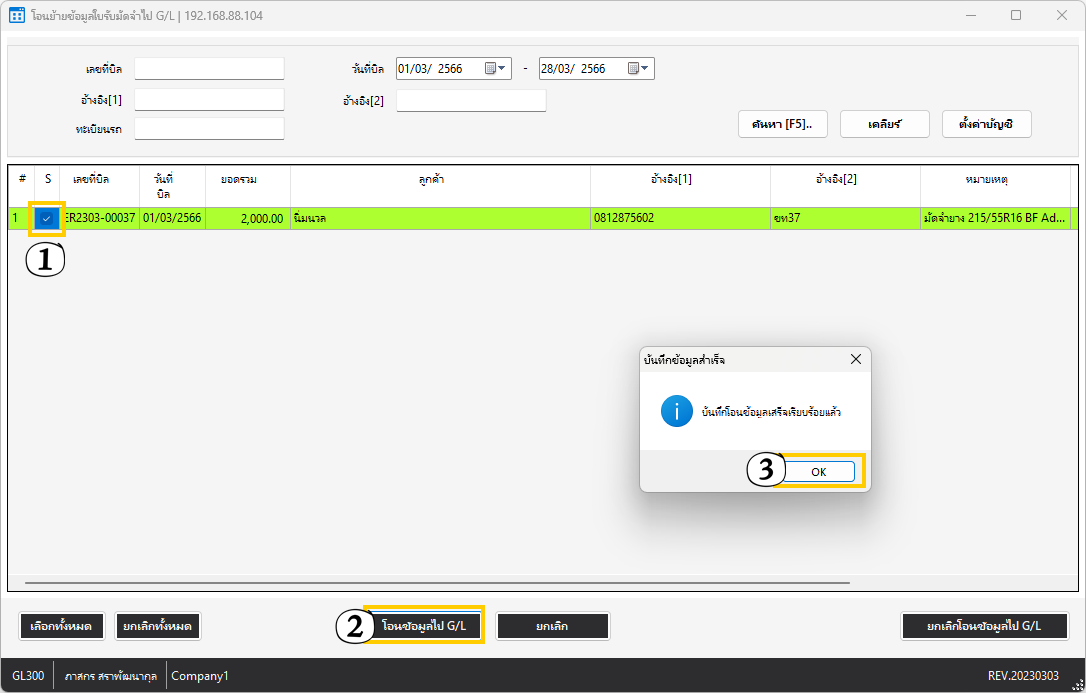Click ยกเลิกโอนข้อมูลไป G/L button
1086x693 pixels.
point(984,626)
